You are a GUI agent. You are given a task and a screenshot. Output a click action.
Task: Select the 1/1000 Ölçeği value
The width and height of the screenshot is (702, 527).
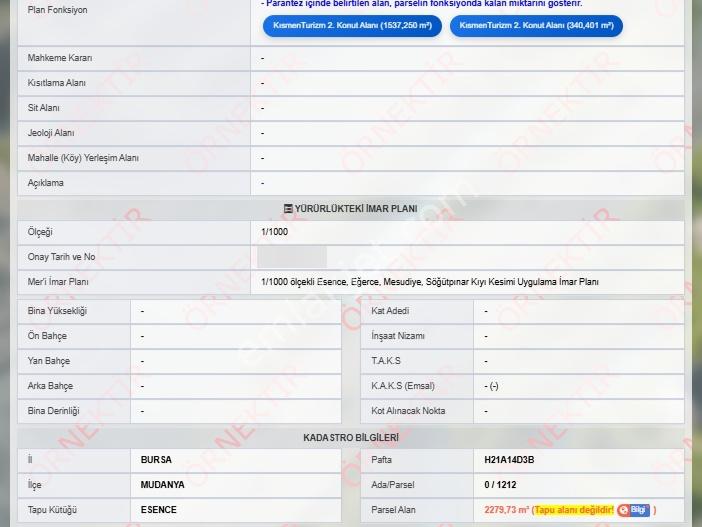click(274, 232)
